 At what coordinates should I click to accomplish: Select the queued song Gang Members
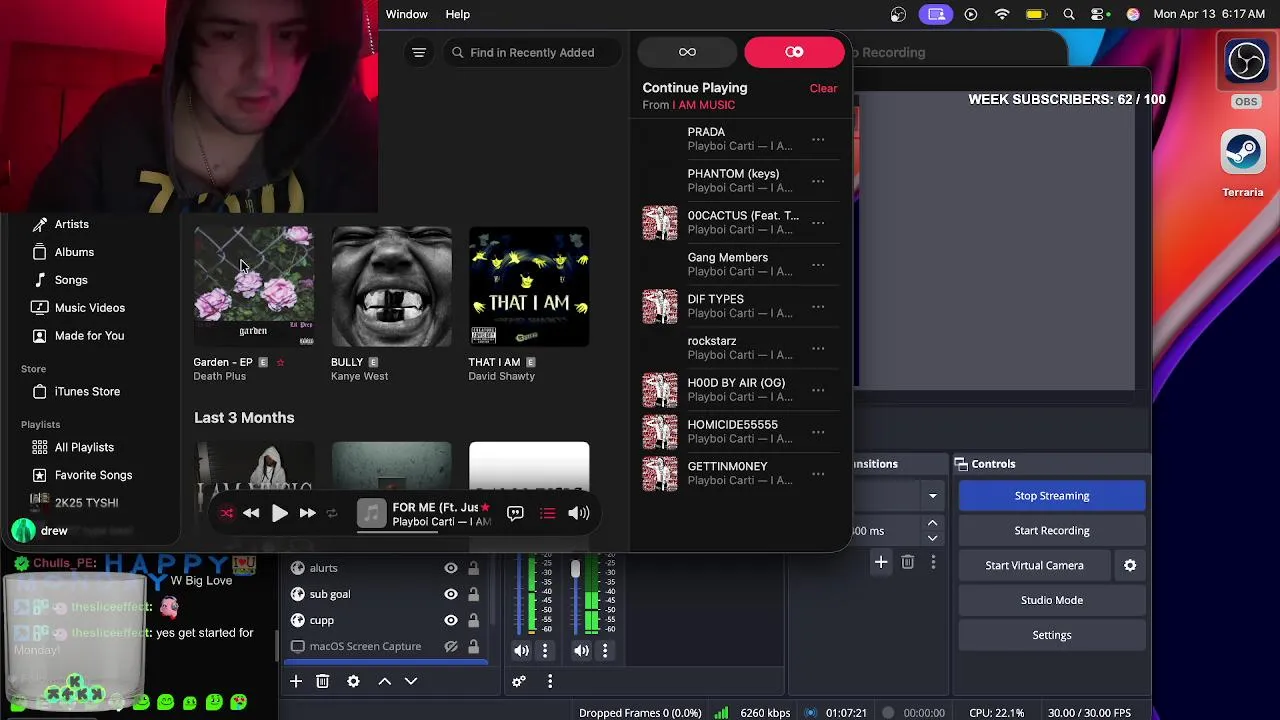point(740,265)
